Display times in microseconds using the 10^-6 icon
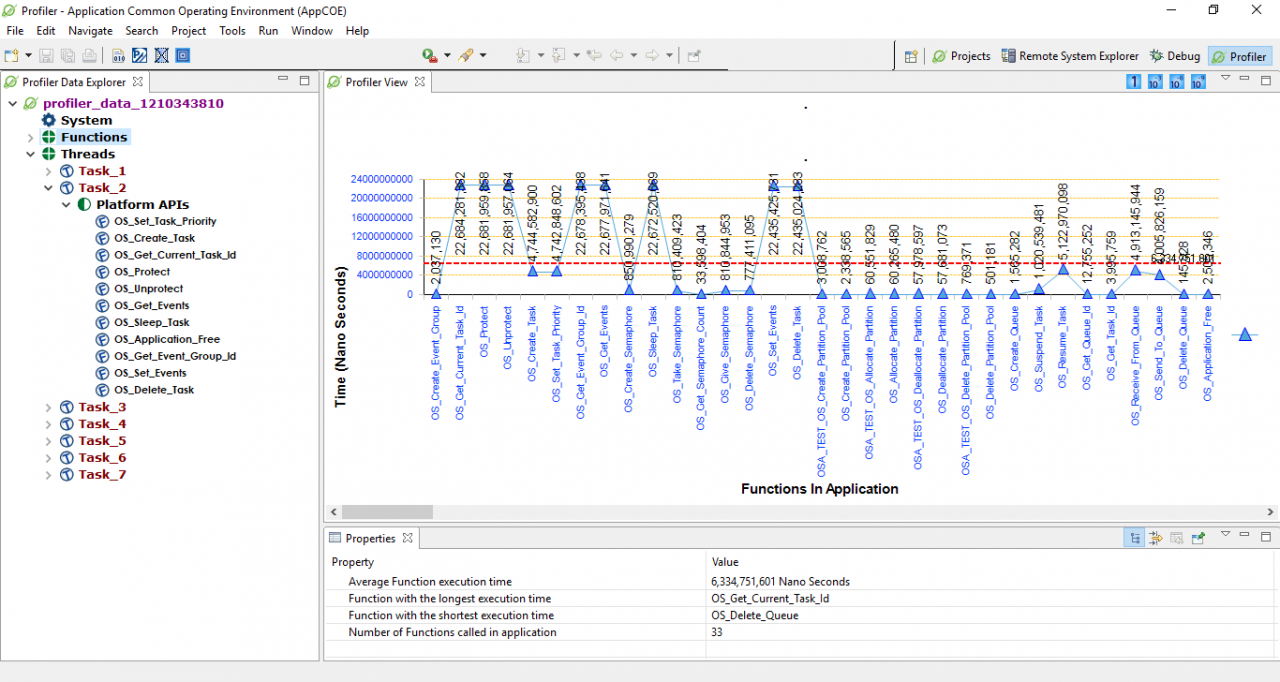This screenshot has width=1280, height=682. pyautogui.click(x=1176, y=81)
